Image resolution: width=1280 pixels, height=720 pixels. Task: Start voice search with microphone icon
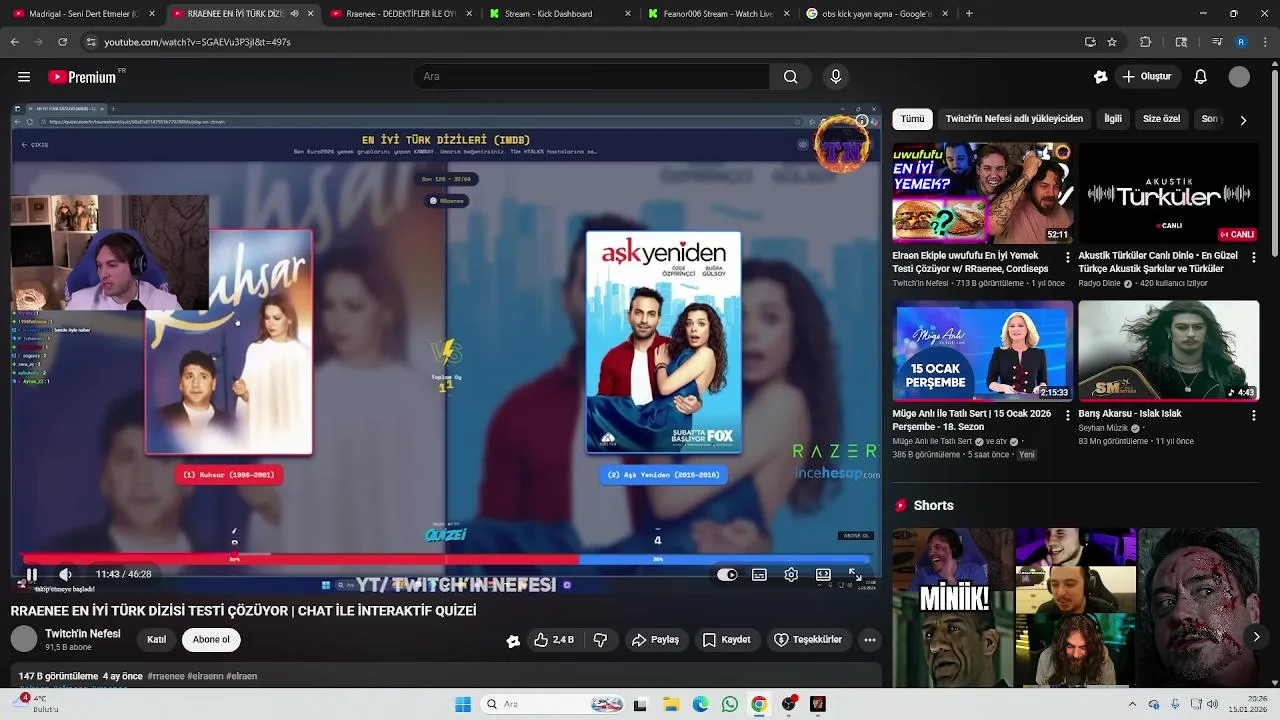(836, 77)
